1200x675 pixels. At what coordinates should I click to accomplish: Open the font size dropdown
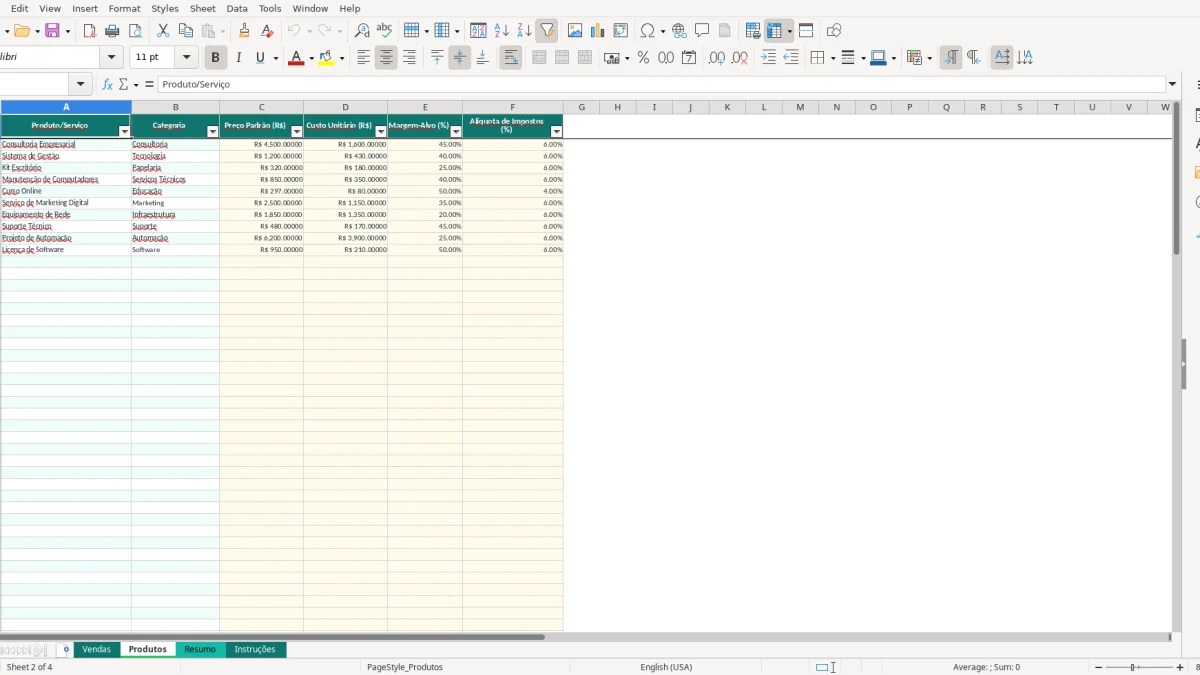pyautogui.click(x=186, y=58)
